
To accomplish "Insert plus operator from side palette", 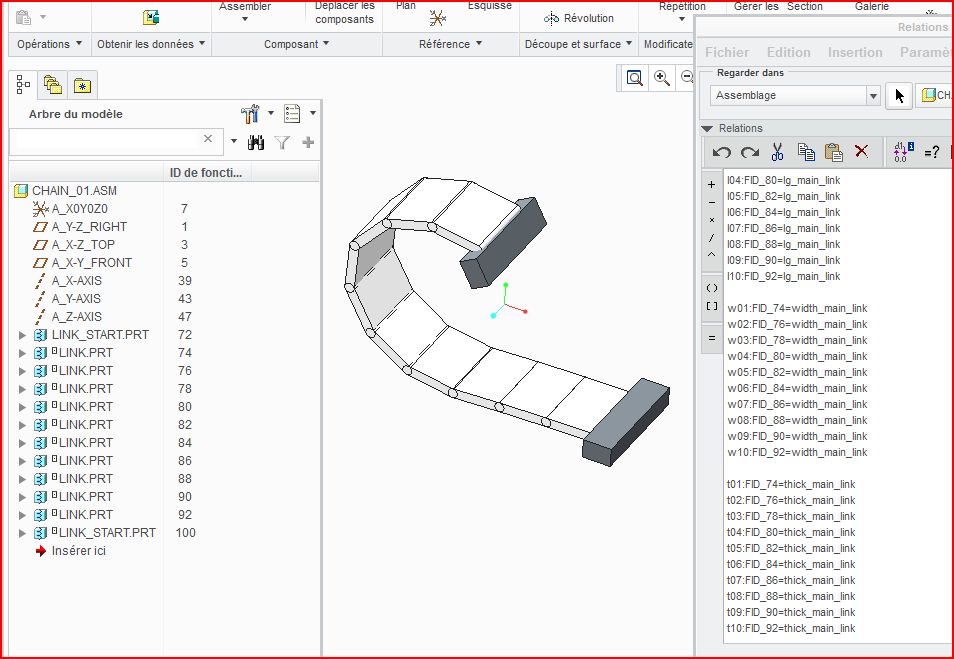I will click(712, 185).
